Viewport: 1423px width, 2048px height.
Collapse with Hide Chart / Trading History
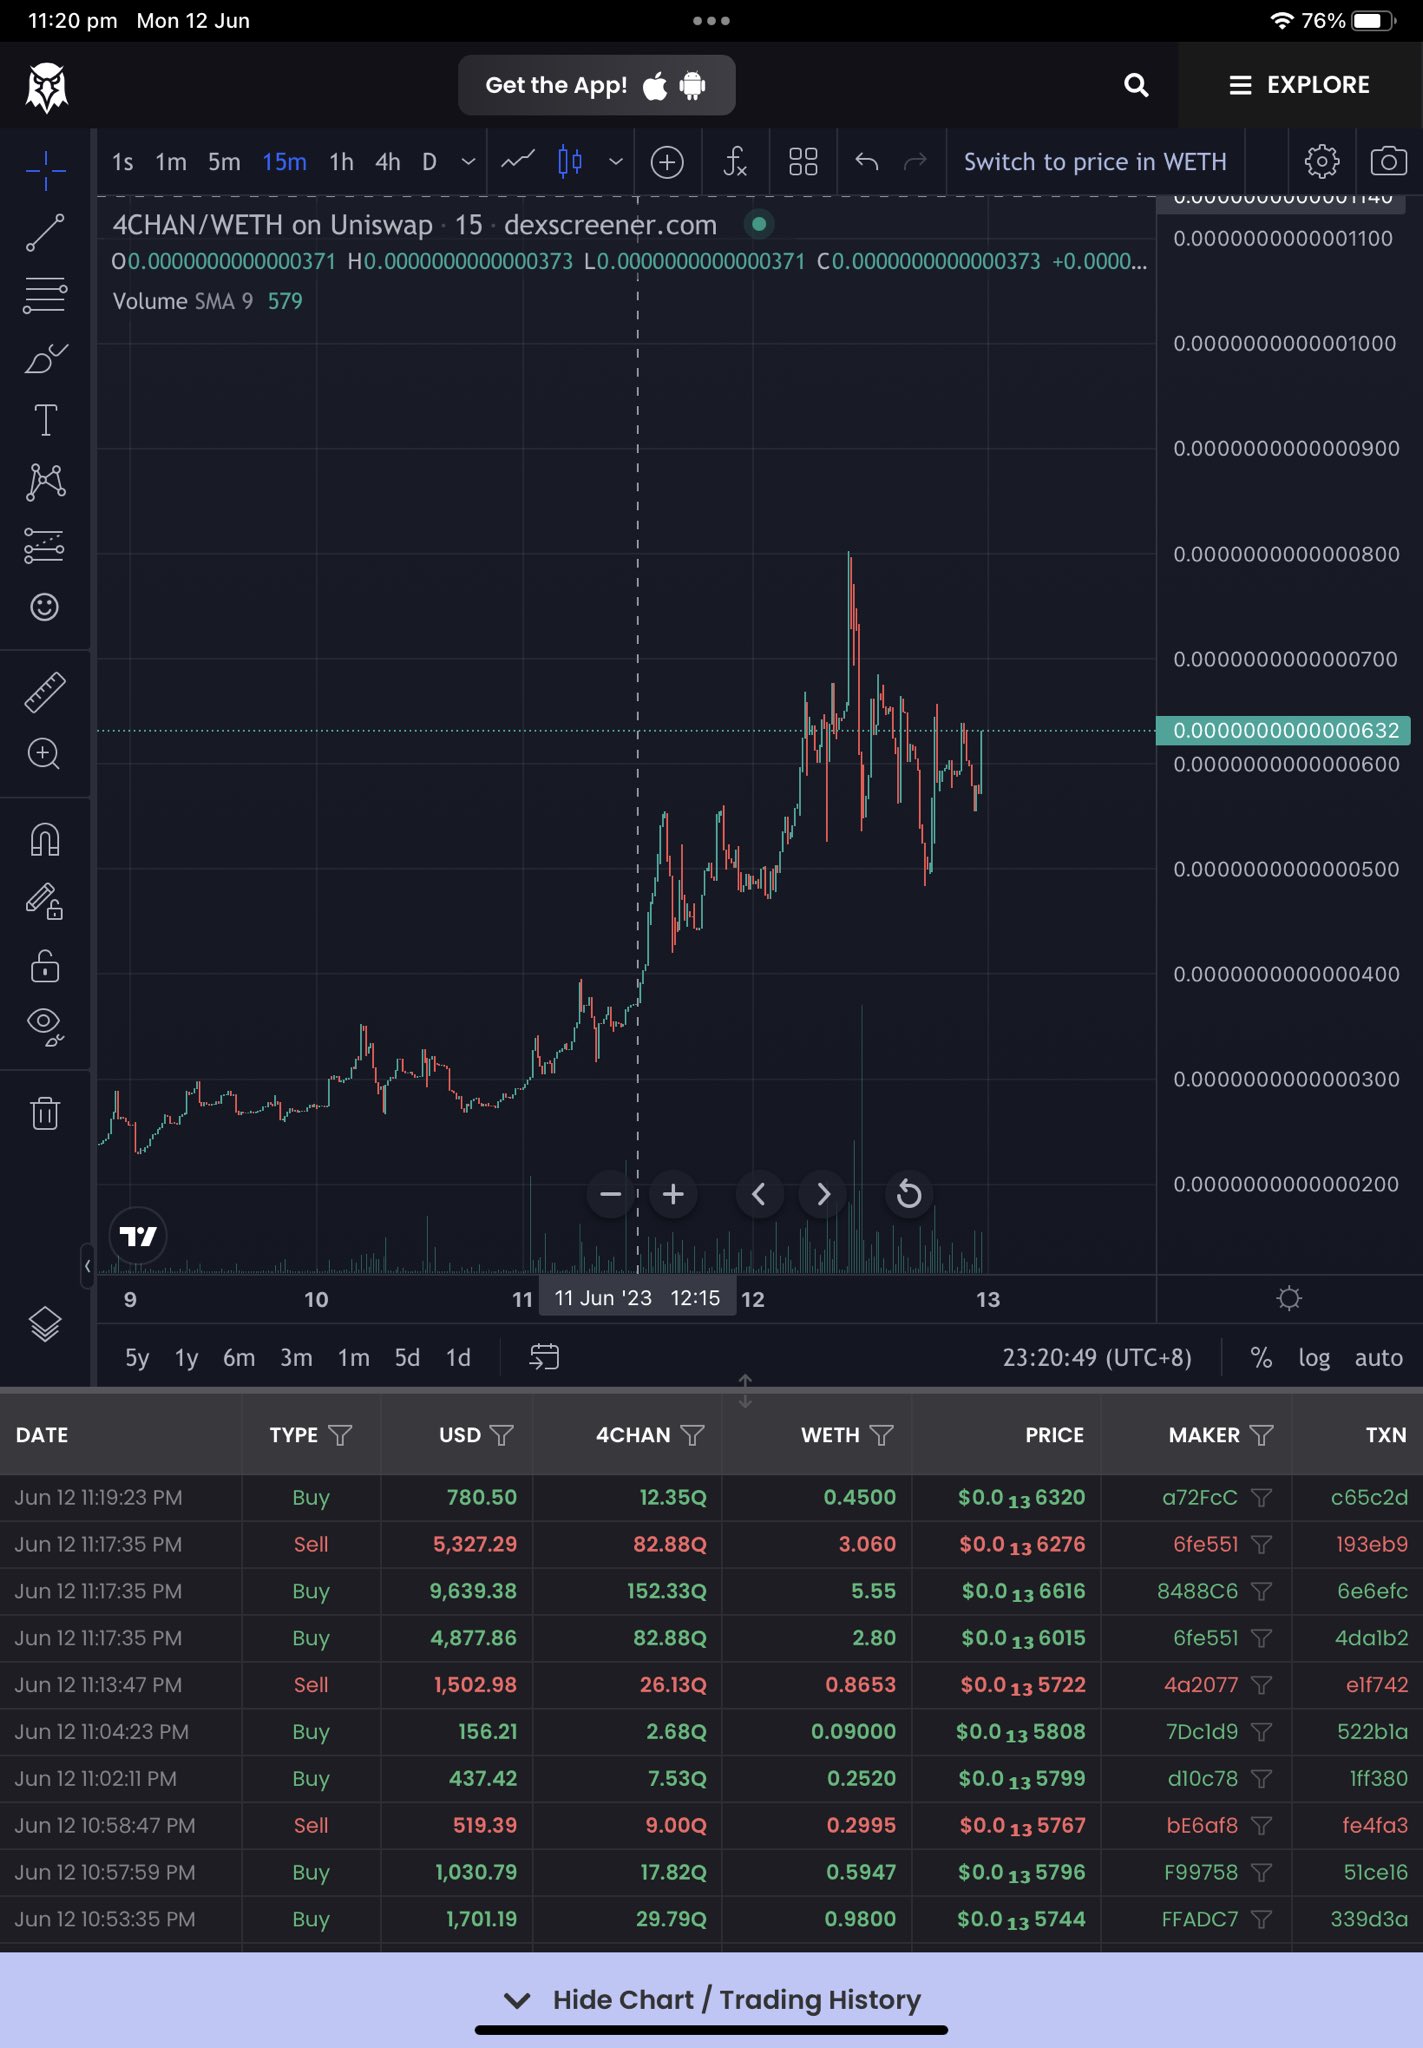point(711,2000)
